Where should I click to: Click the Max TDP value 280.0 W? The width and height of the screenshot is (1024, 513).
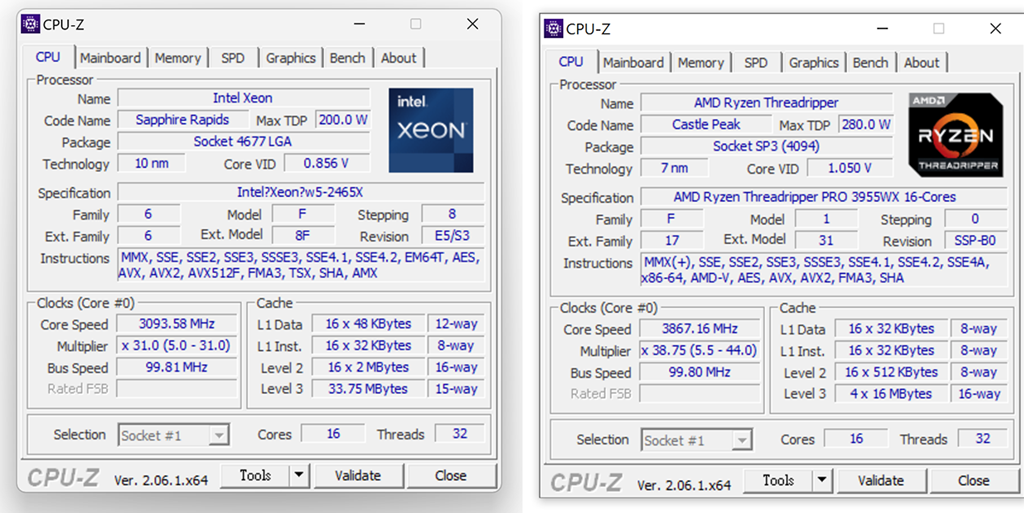click(866, 125)
